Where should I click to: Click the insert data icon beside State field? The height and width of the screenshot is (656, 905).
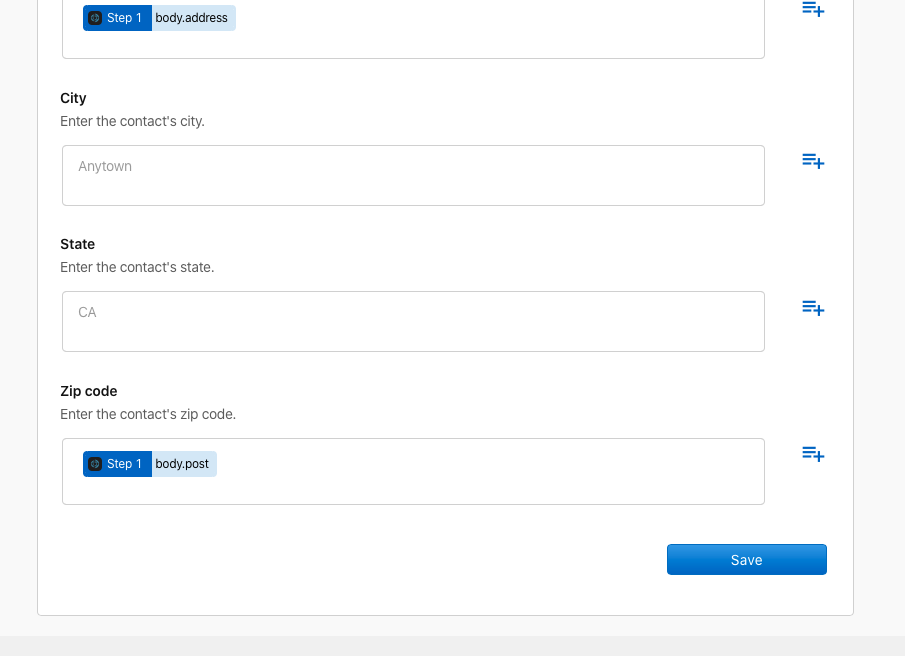pos(813,308)
